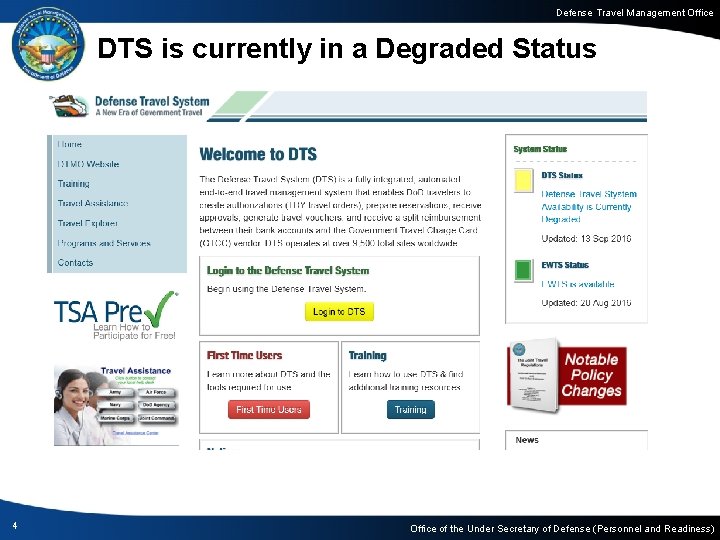Click the slide title about Degraded Status
Screen dimensions: 720x540
[347, 48]
